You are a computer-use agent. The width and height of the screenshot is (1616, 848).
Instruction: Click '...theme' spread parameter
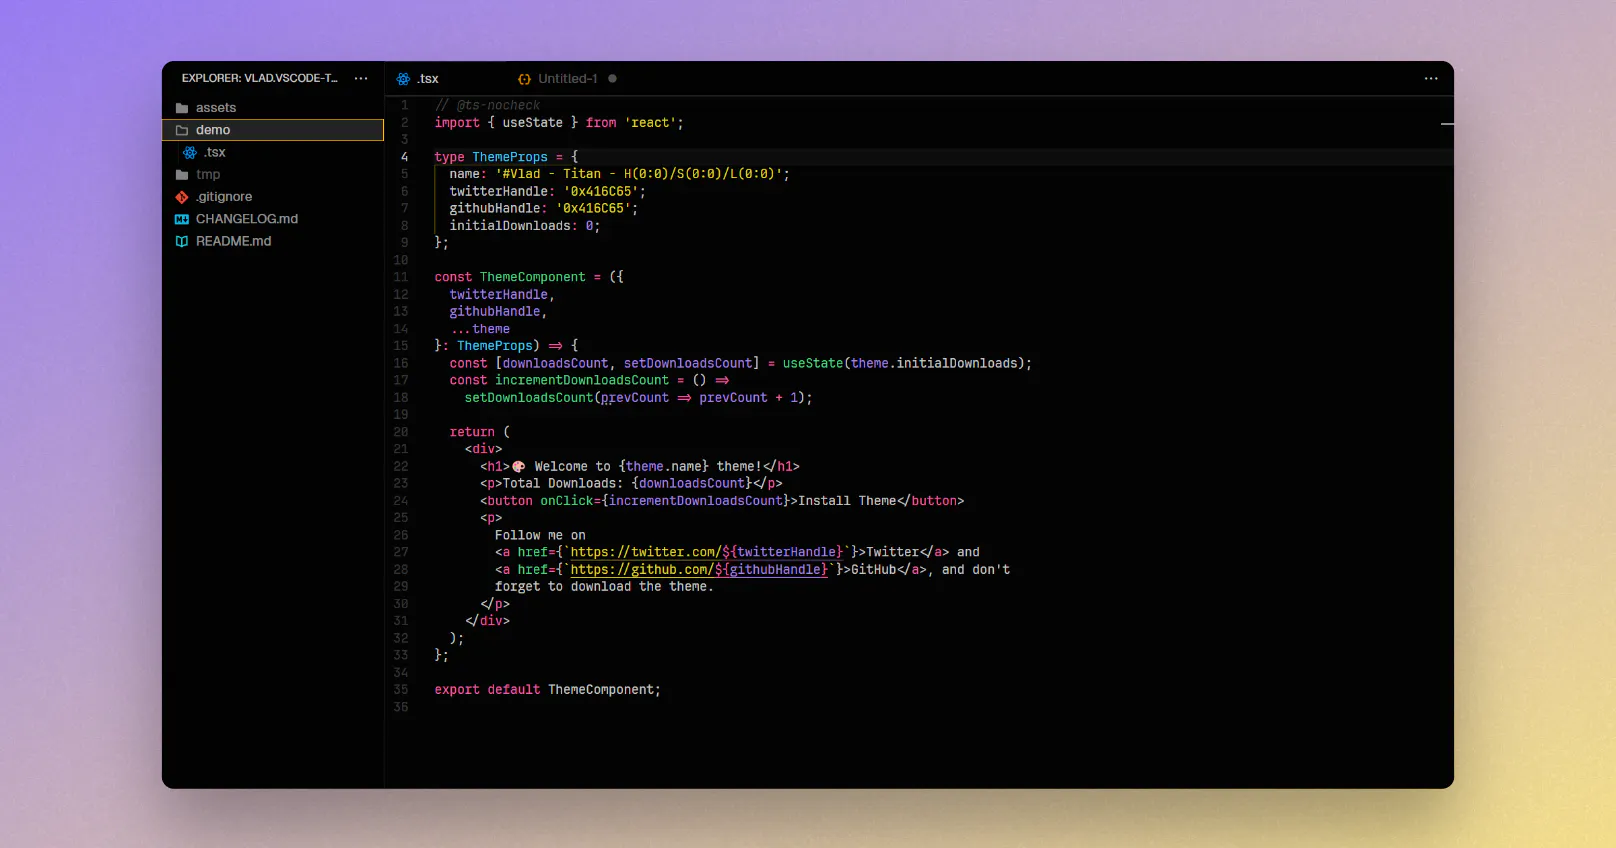(x=480, y=329)
